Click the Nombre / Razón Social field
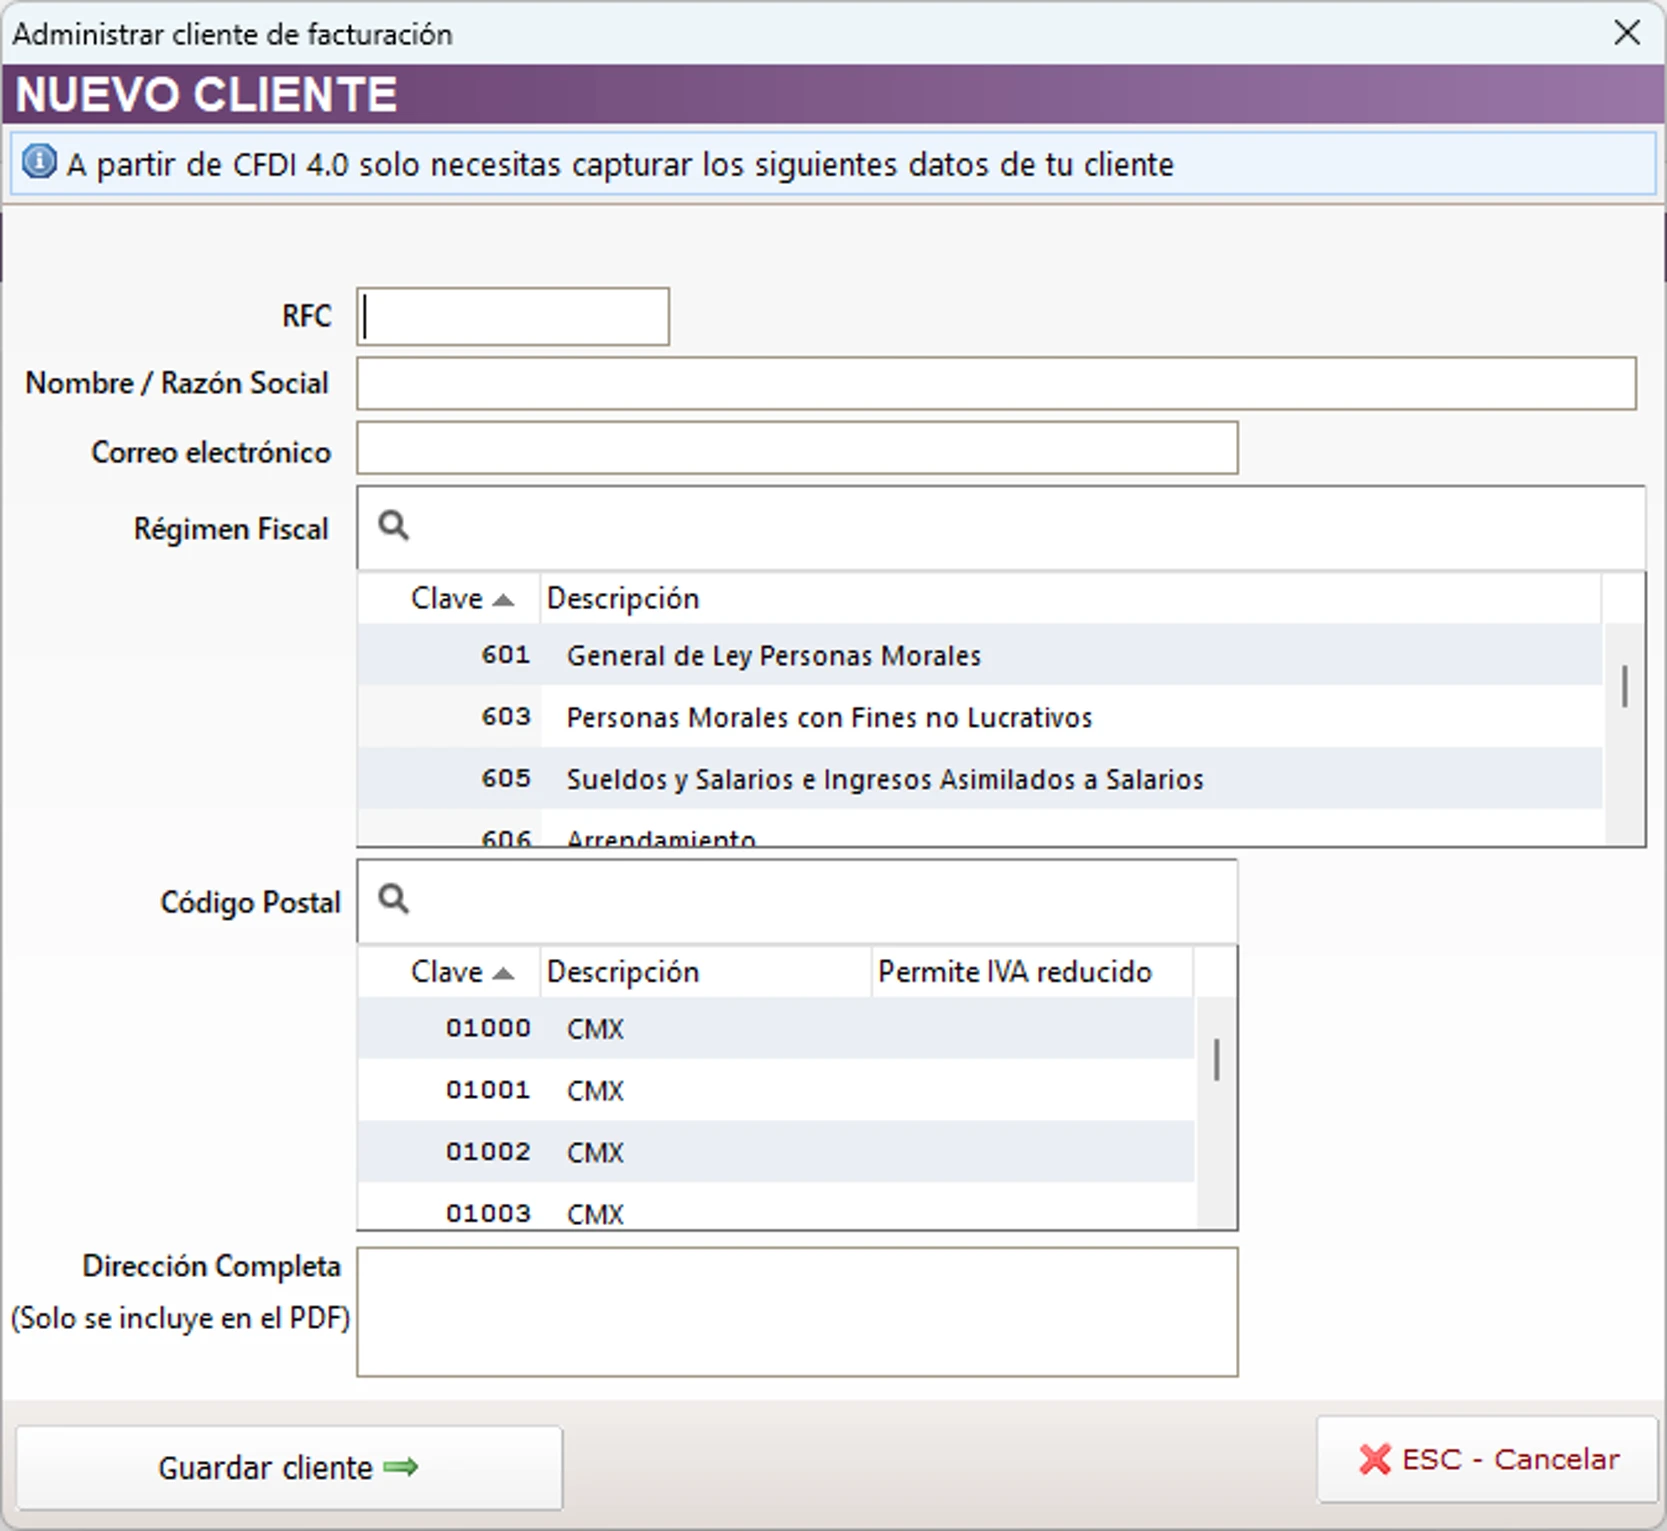This screenshot has height=1531, width=1667. tap(995, 383)
